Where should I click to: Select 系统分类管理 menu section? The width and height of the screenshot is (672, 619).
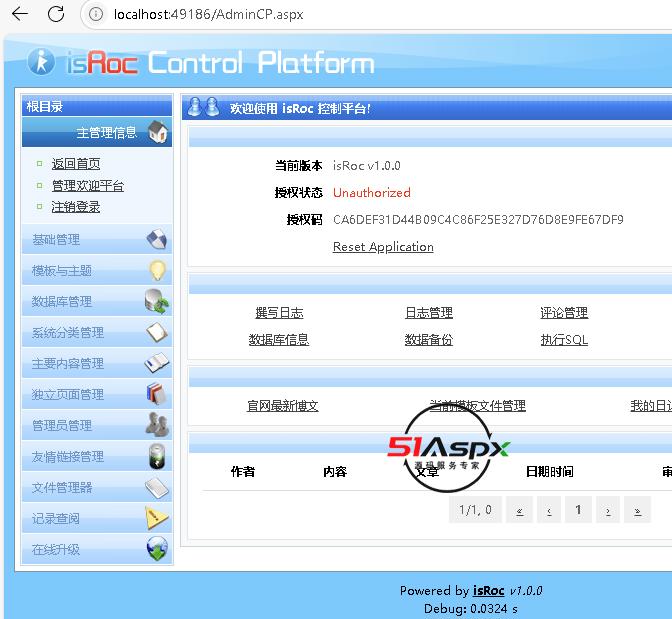(x=97, y=332)
